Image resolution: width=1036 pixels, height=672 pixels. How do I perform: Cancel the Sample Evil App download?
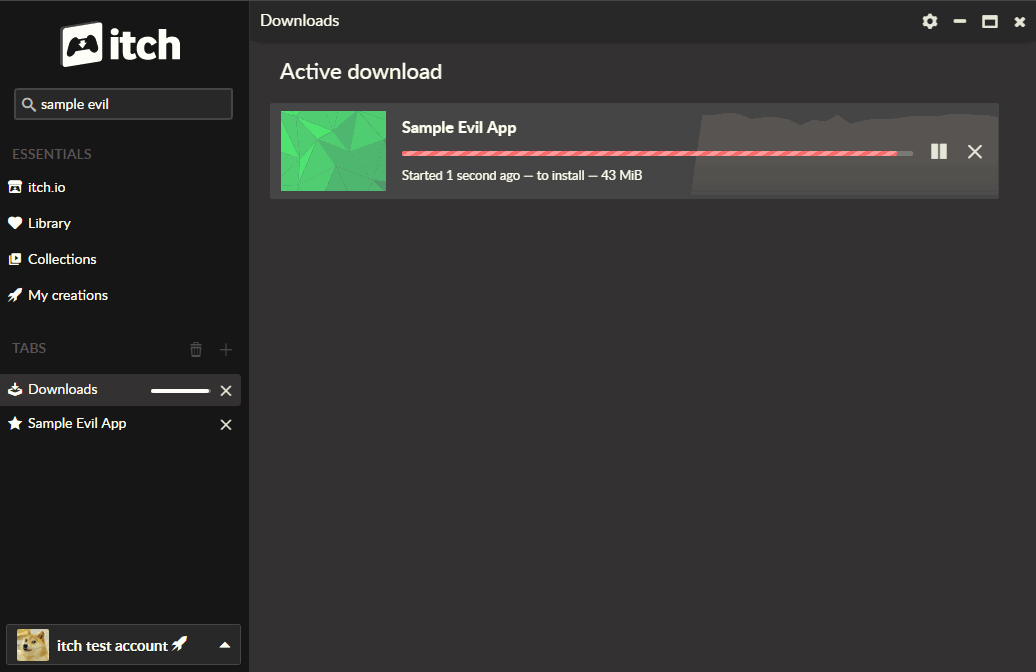tap(975, 151)
